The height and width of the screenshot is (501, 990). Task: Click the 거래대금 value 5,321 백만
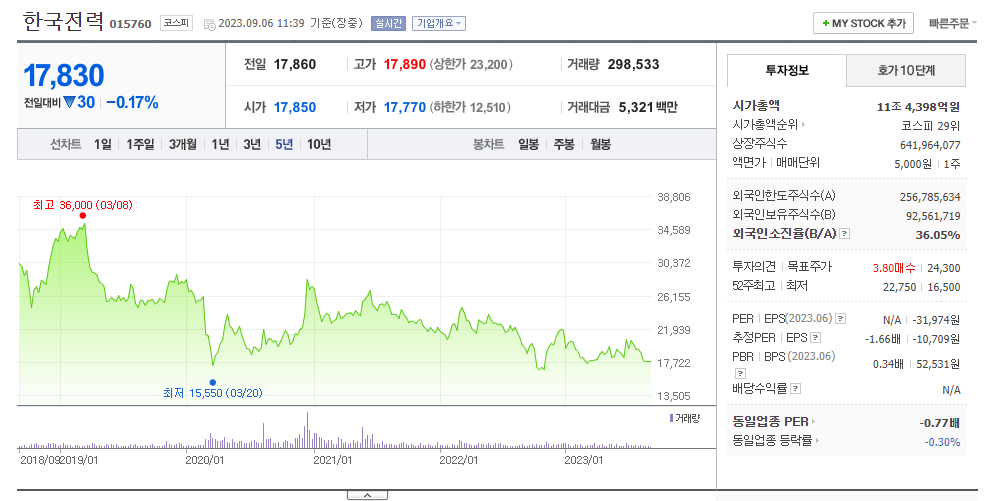648,107
